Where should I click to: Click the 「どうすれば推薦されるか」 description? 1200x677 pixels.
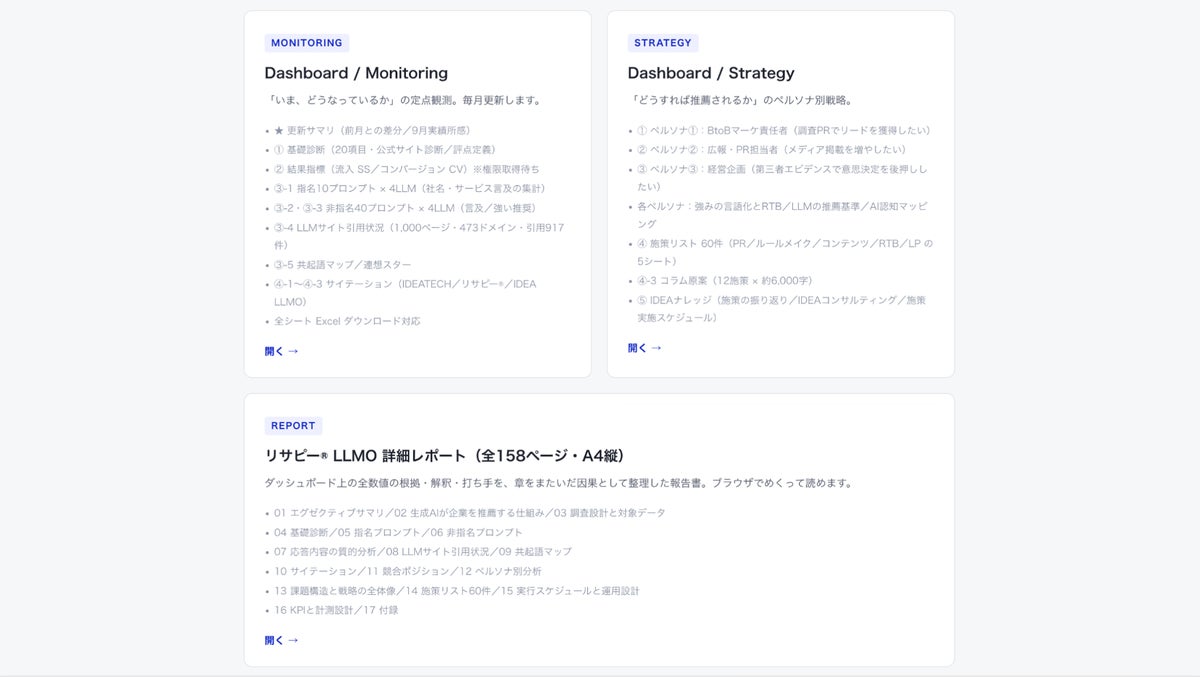click(x=740, y=101)
